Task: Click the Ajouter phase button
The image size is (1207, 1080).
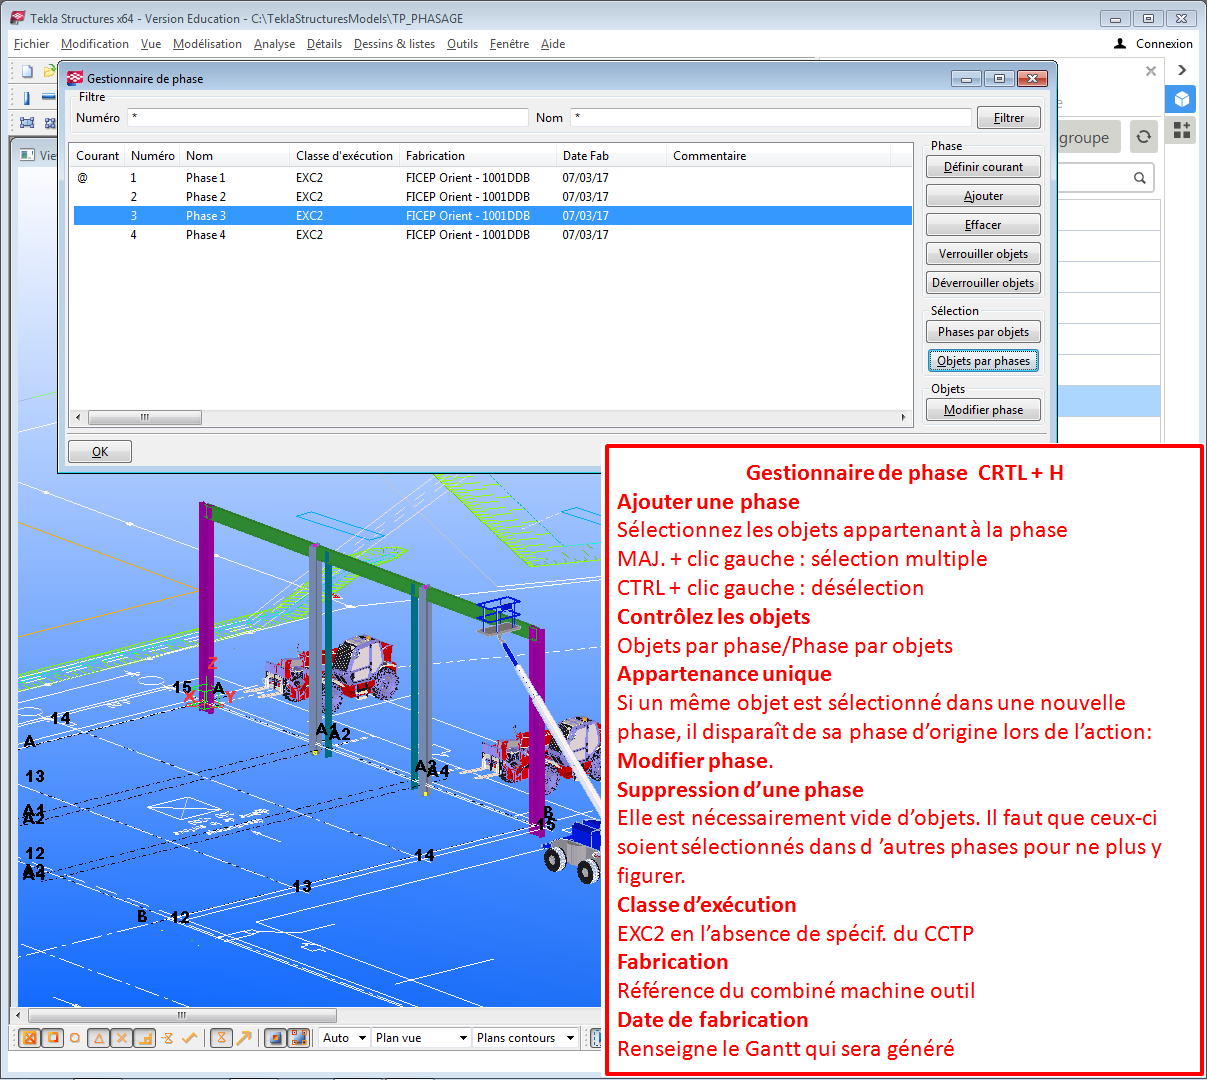Action: (984, 196)
